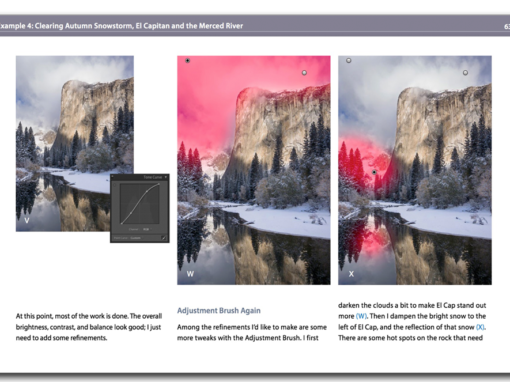Click the Adjustment Brush Again heading

219,310
